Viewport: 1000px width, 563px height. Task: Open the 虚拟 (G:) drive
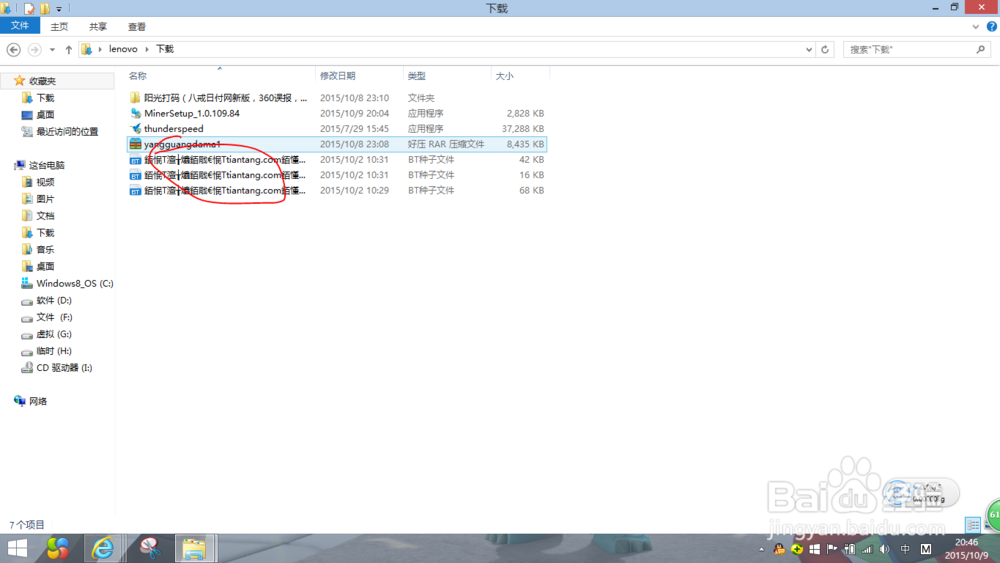click(x=54, y=334)
